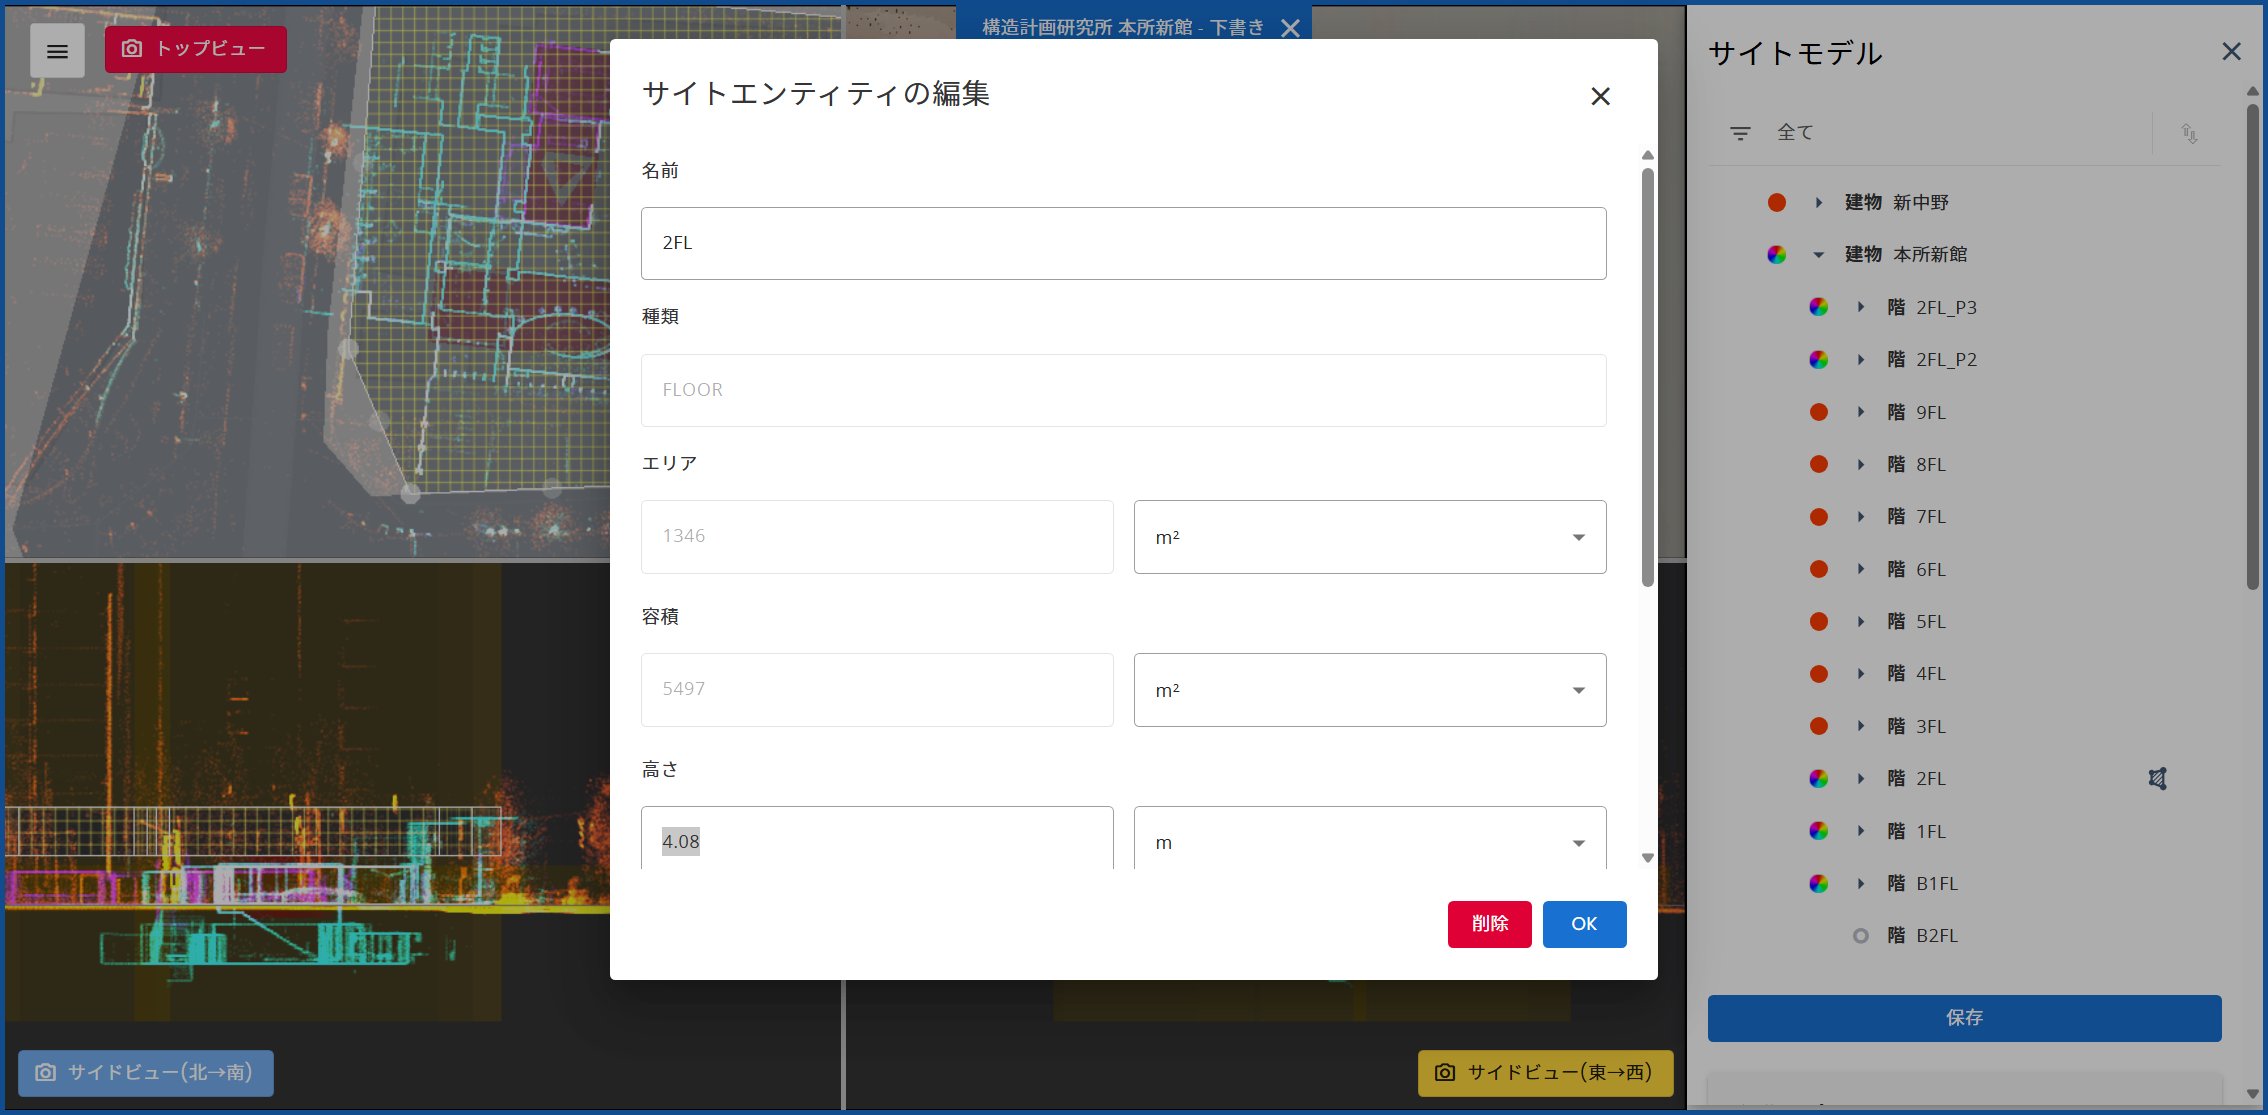Click the dialog scrollbar thumb

1648,376
